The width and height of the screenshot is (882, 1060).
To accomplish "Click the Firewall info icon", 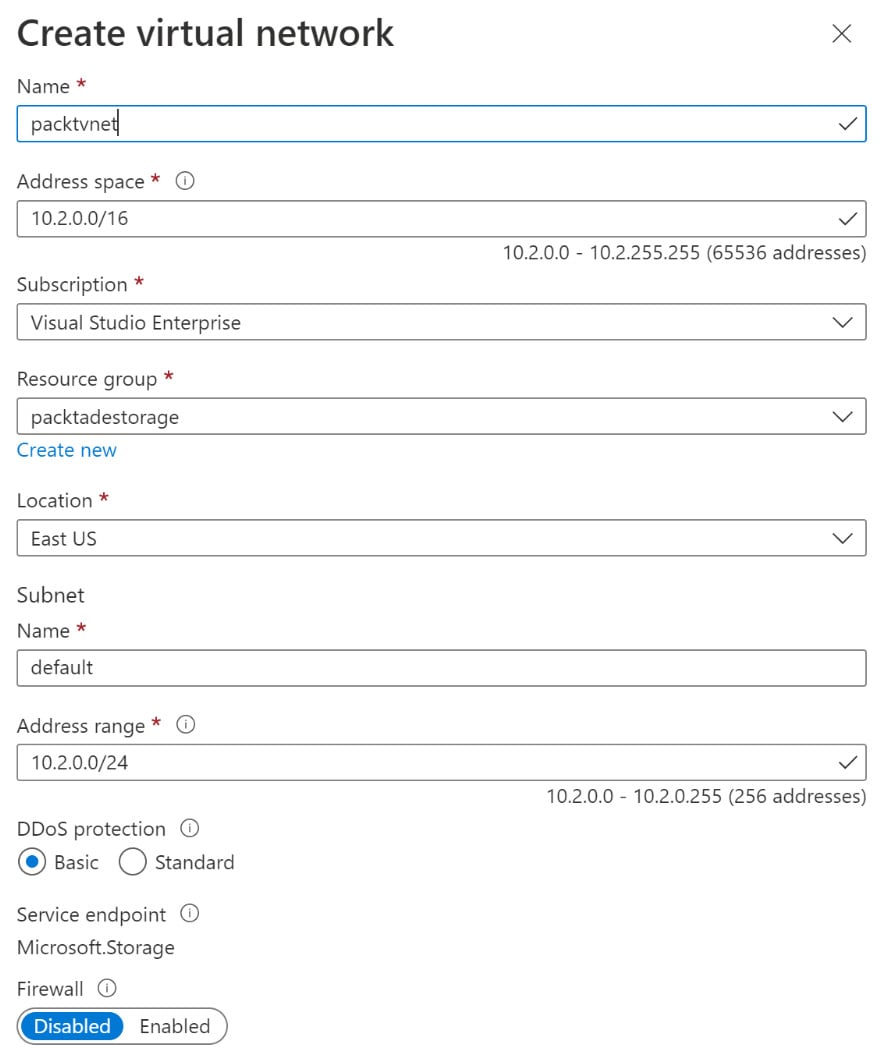I will 108,989.
